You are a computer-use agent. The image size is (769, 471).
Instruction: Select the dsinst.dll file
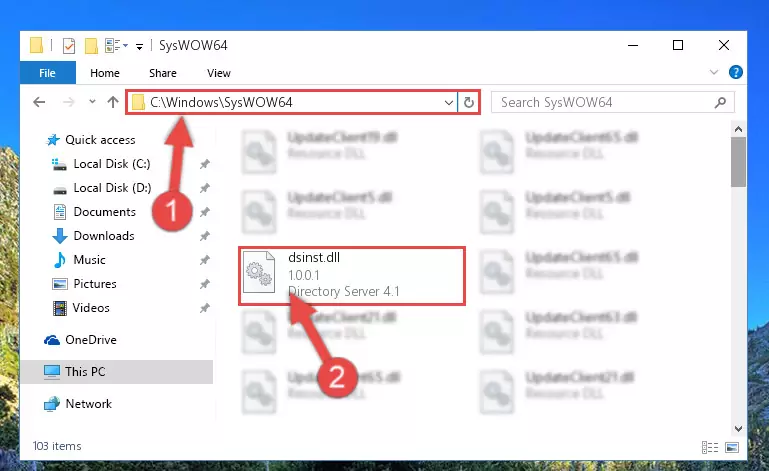(x=352, y=276)
